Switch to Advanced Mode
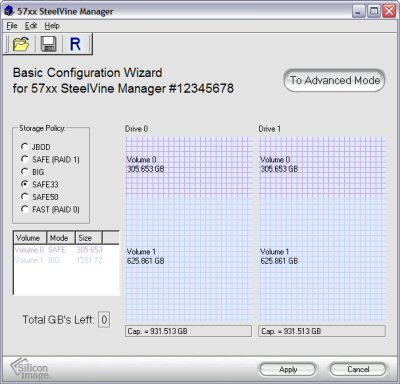Screen dimensions: 400x384 click(334, 80)
